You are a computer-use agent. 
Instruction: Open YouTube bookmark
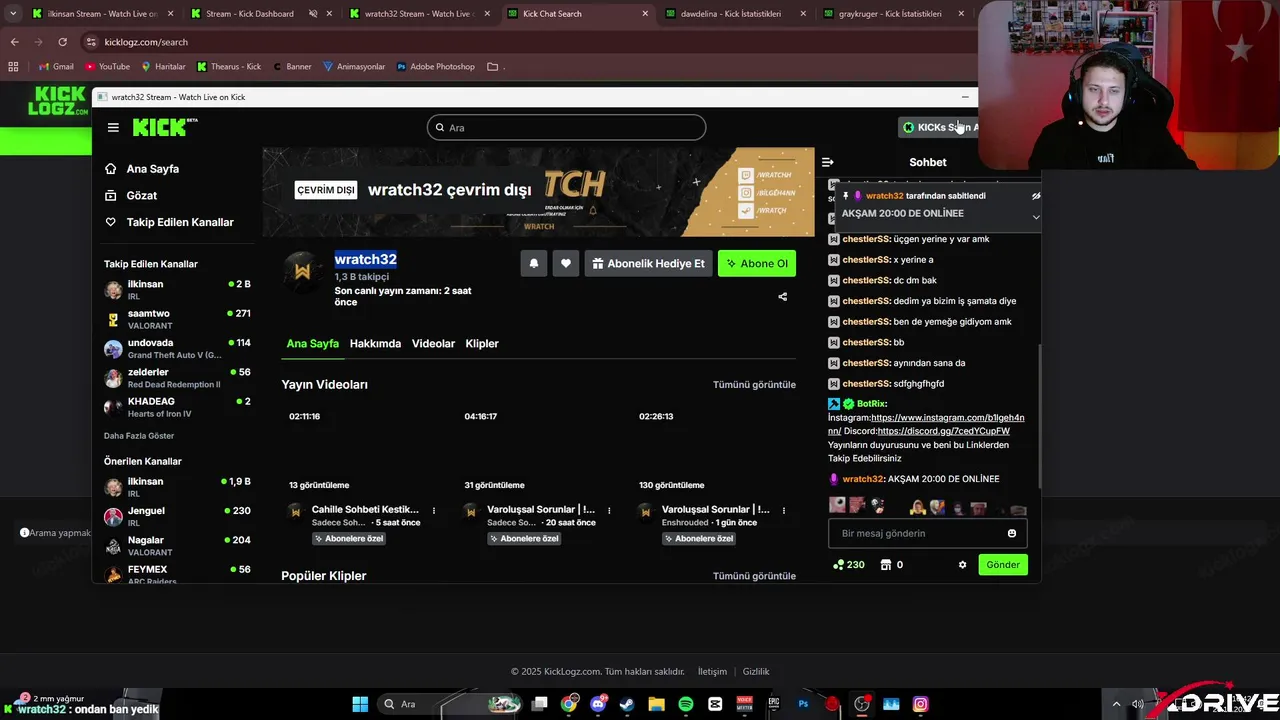tap(107, 66)
